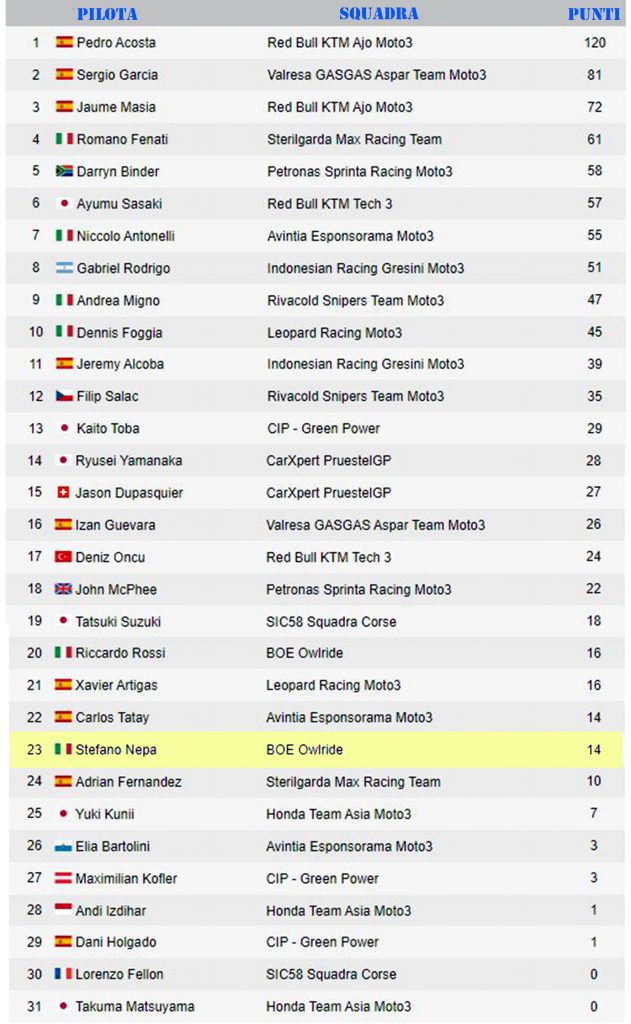The height and width of the screenshot is (1024, 631).
Task: Select the highlighted Stefano Nepa row
Action: tap(316, 749)
